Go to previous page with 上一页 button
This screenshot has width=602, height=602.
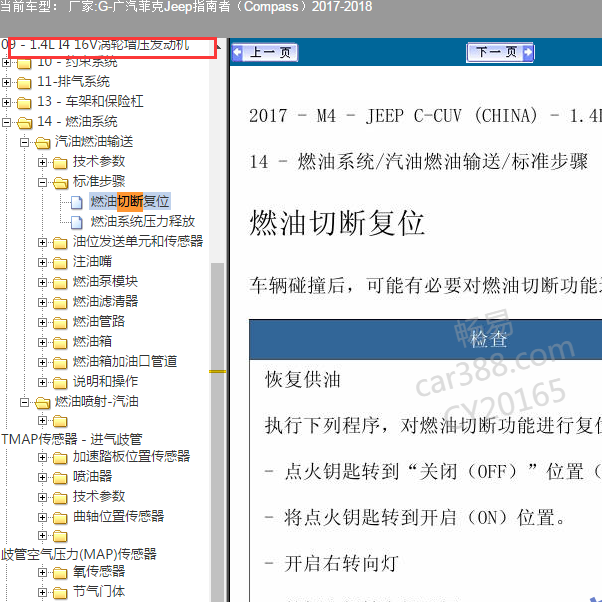[x=265, y=53]
